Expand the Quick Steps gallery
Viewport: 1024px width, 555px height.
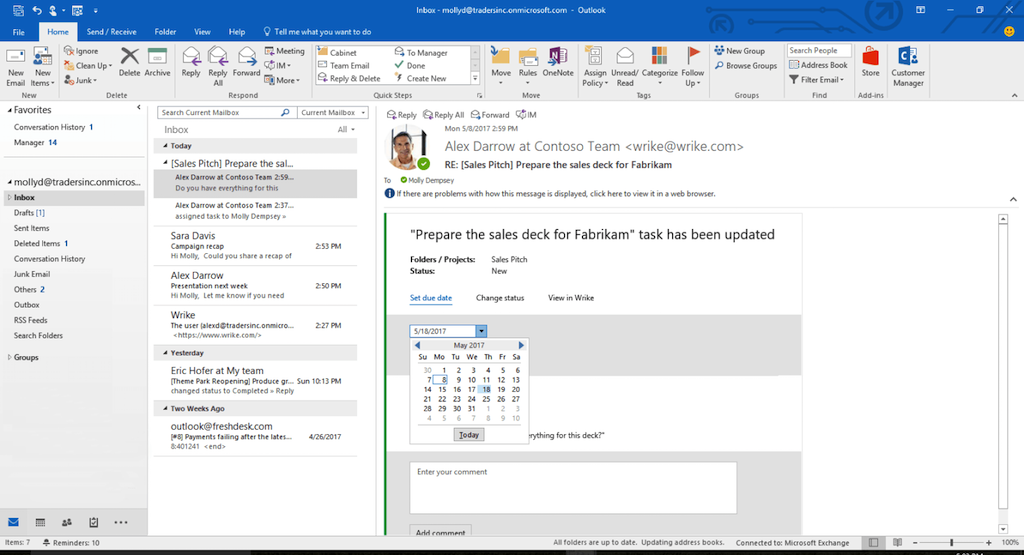[x=475, y=78]
